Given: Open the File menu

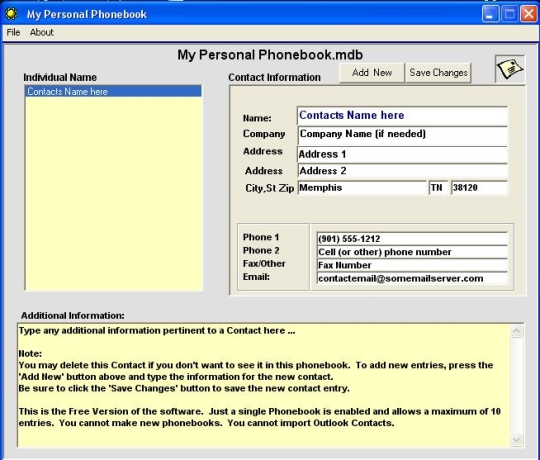Looking at the screenshot, I should [x=13, y=32].
